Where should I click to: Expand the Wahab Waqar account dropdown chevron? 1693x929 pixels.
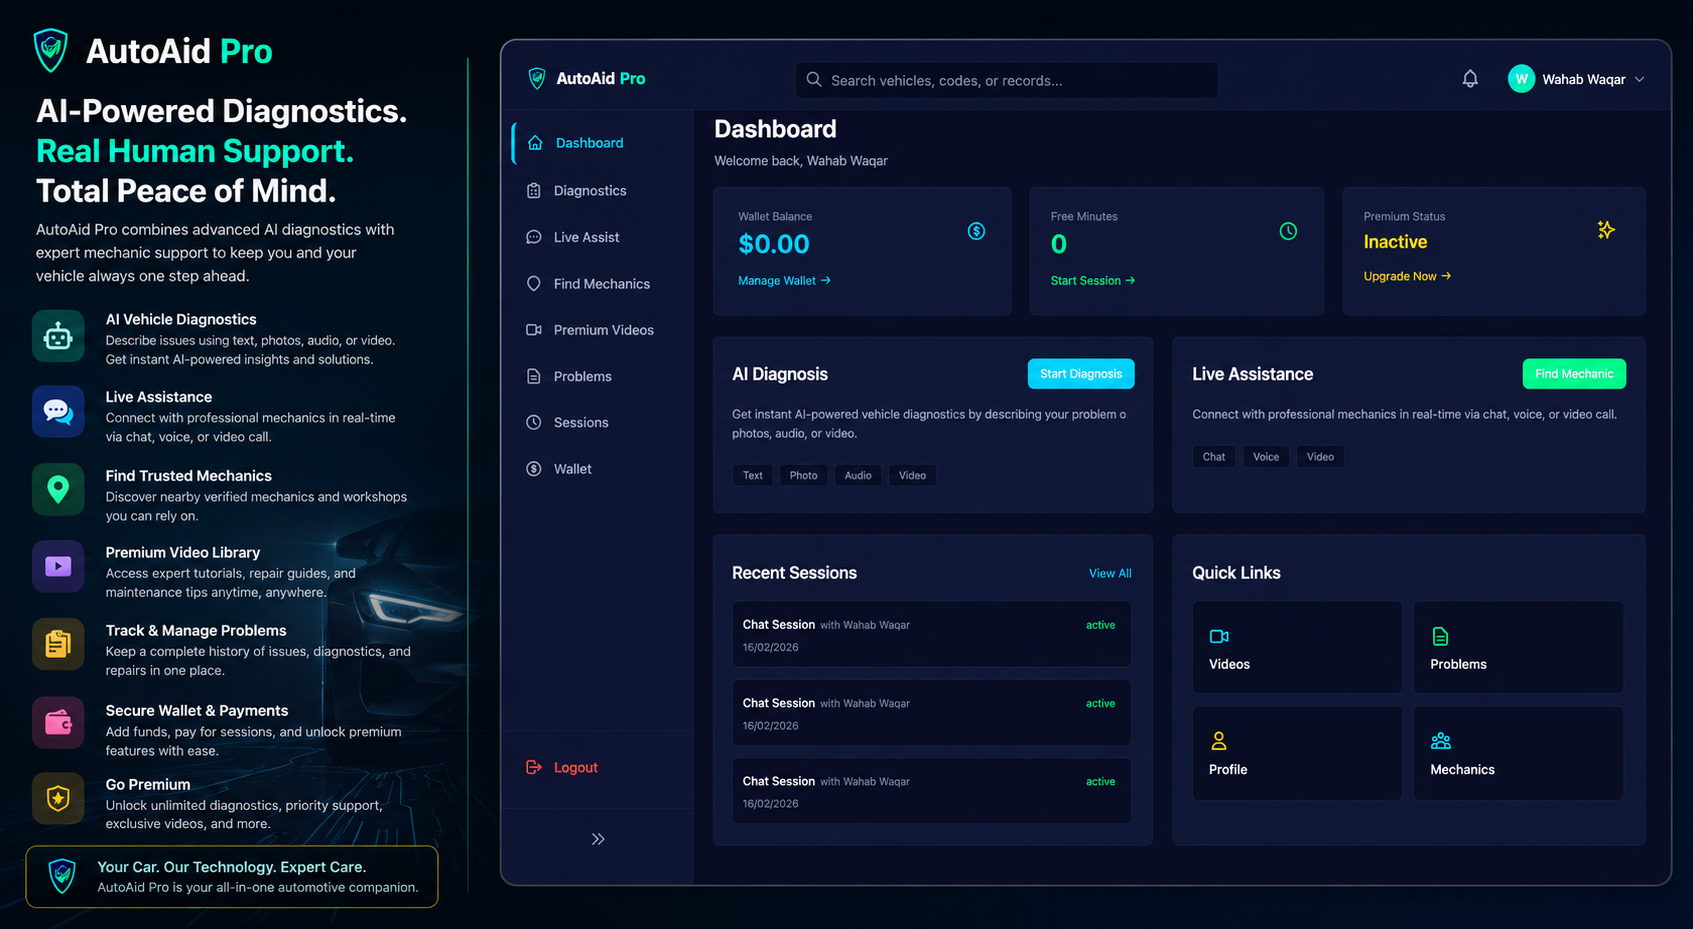[1639, 79]
